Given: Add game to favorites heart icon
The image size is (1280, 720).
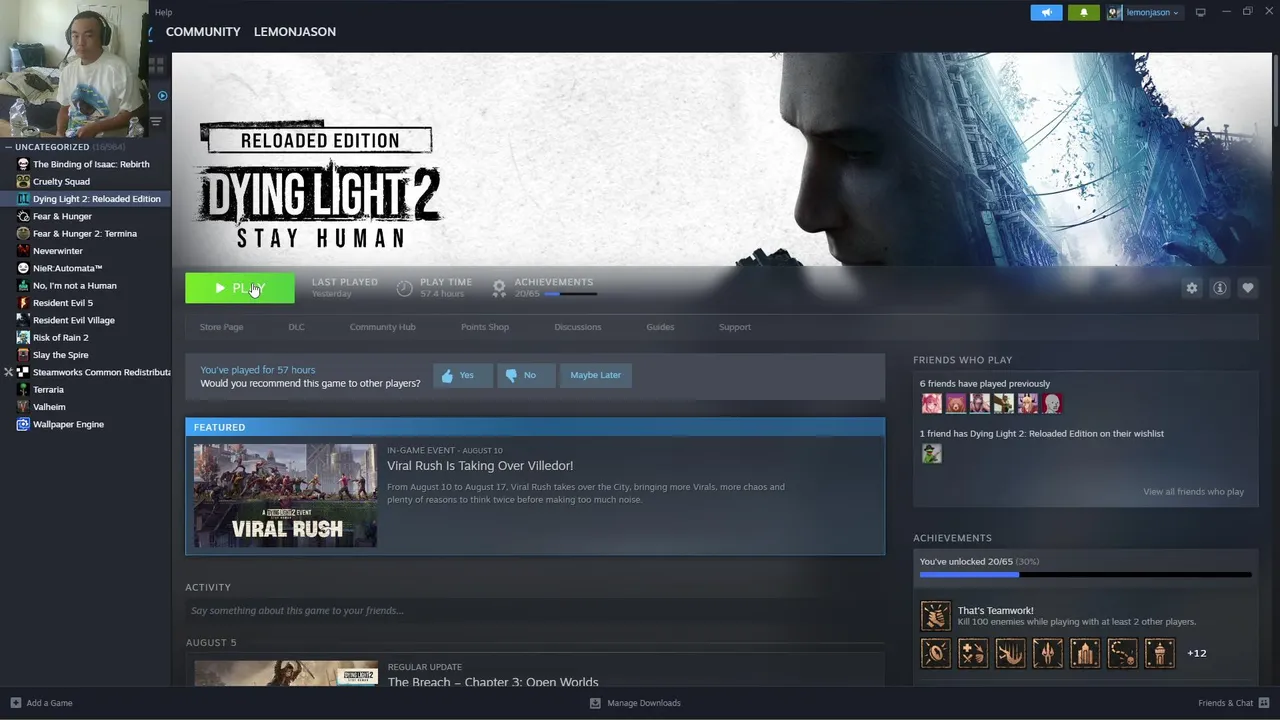Looking at the screenshot, I should tap(1247, 288).
